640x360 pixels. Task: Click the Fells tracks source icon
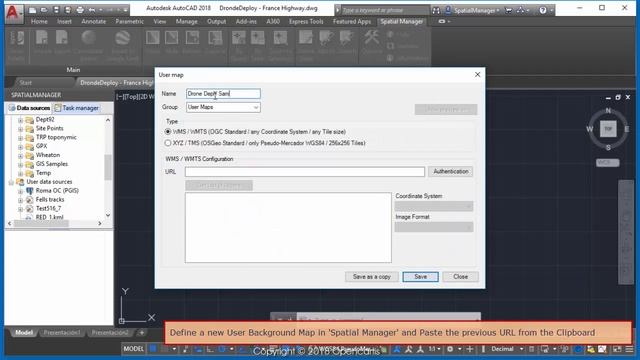tap(29, 200)
